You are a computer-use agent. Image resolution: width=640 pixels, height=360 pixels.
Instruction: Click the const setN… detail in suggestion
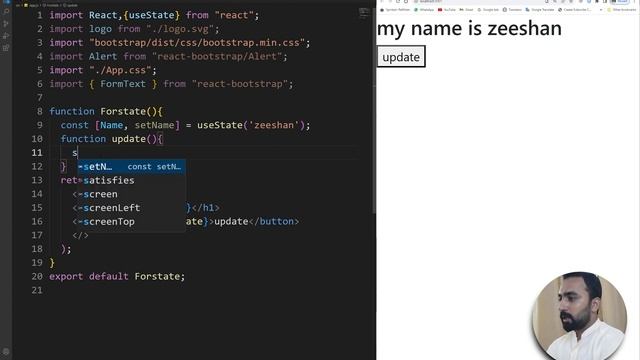154,167
